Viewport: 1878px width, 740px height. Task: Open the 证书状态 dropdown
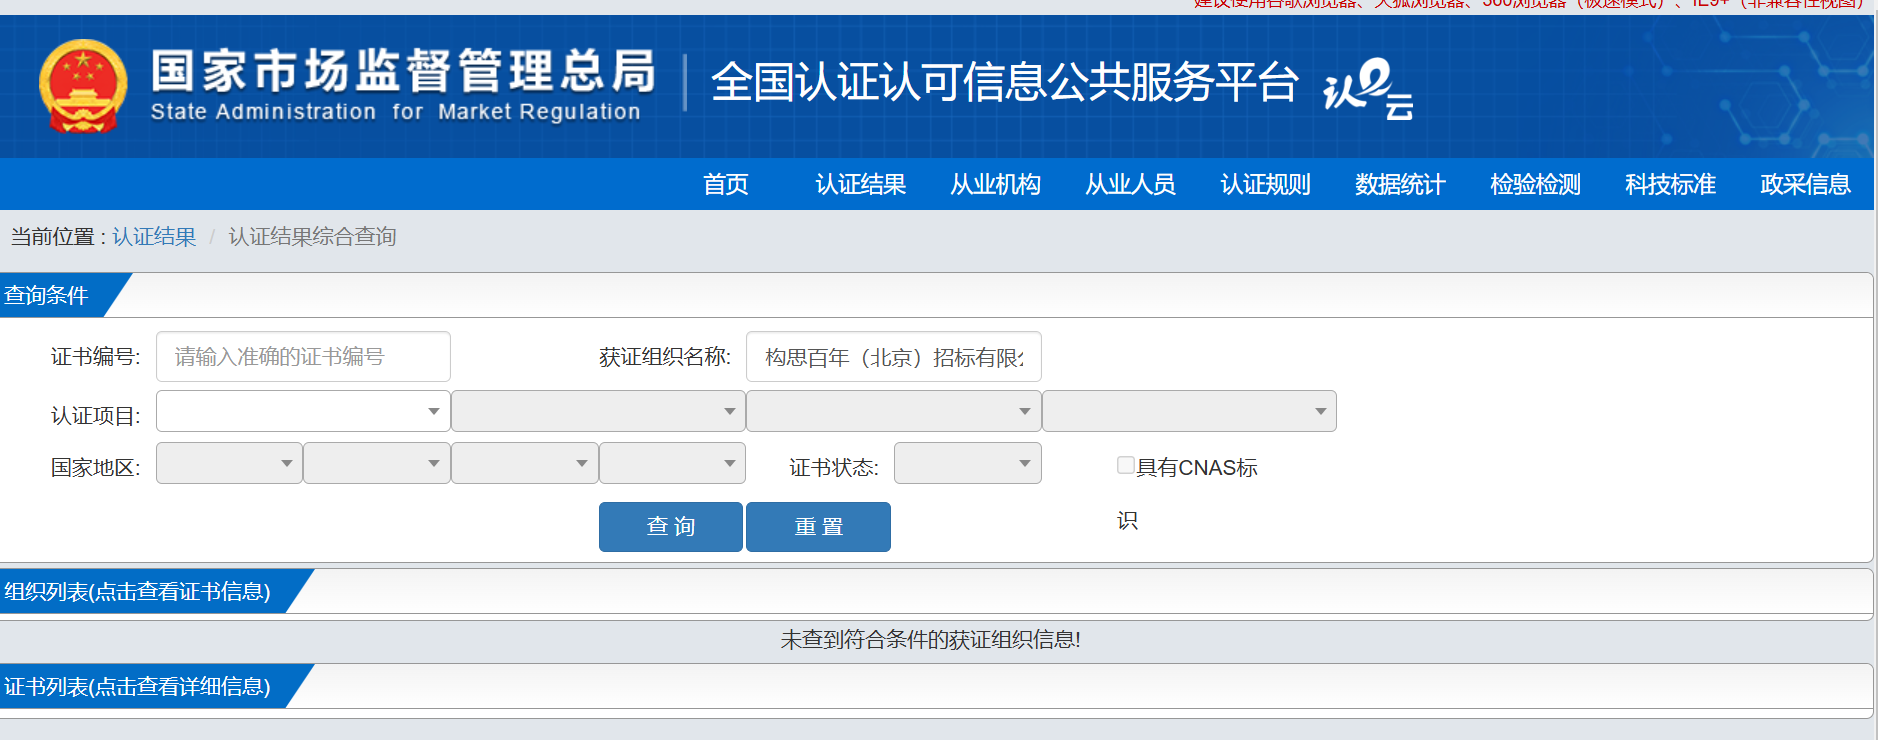[967, 463]
